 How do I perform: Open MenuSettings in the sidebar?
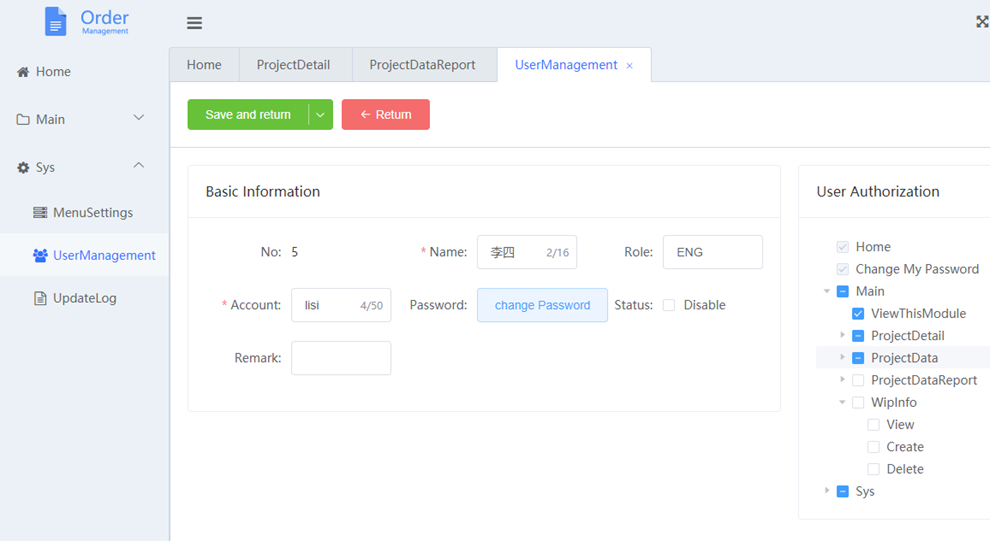(x=84, y=213)
